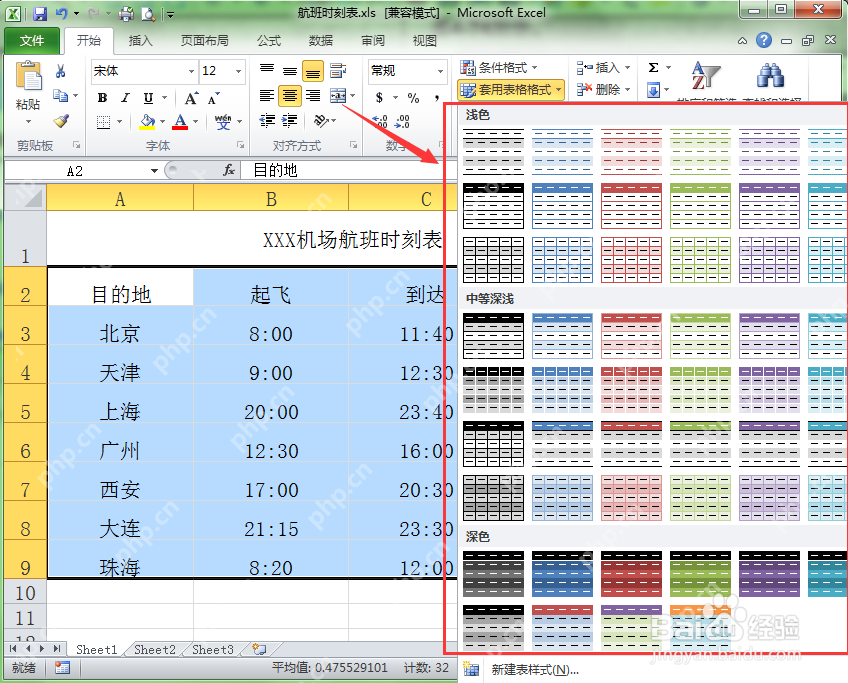Viewport: 848px width, 683px height.
Task: Open the font size 12 dropdown
Action: (x=238, y=71)
